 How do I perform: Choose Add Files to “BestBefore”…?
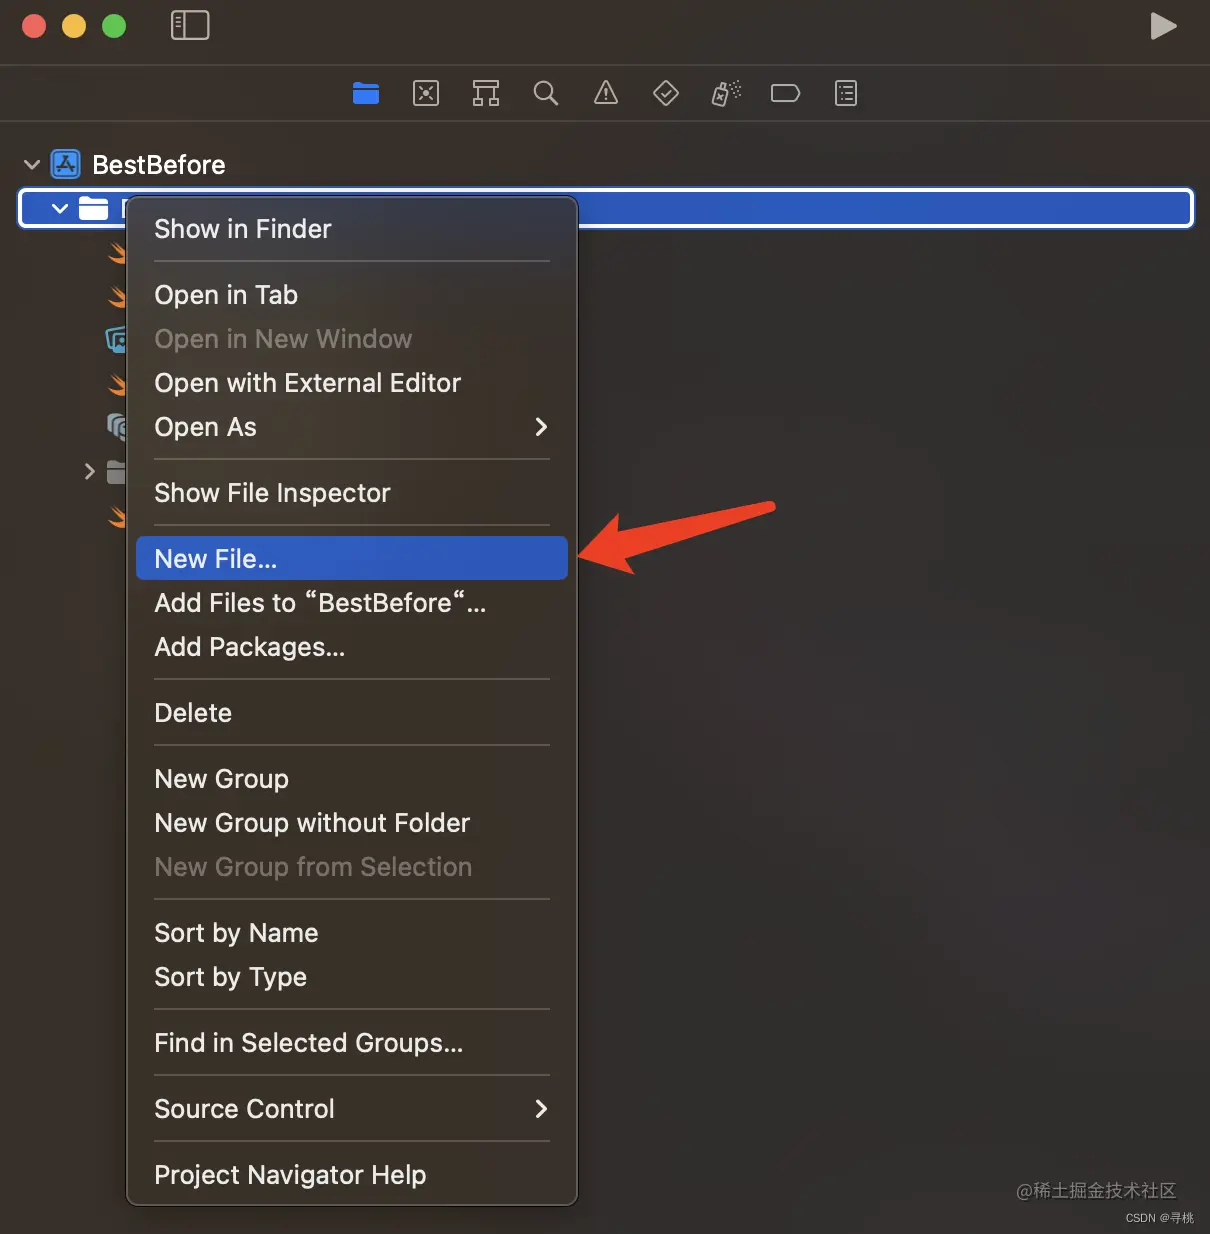tap(352, 603)
